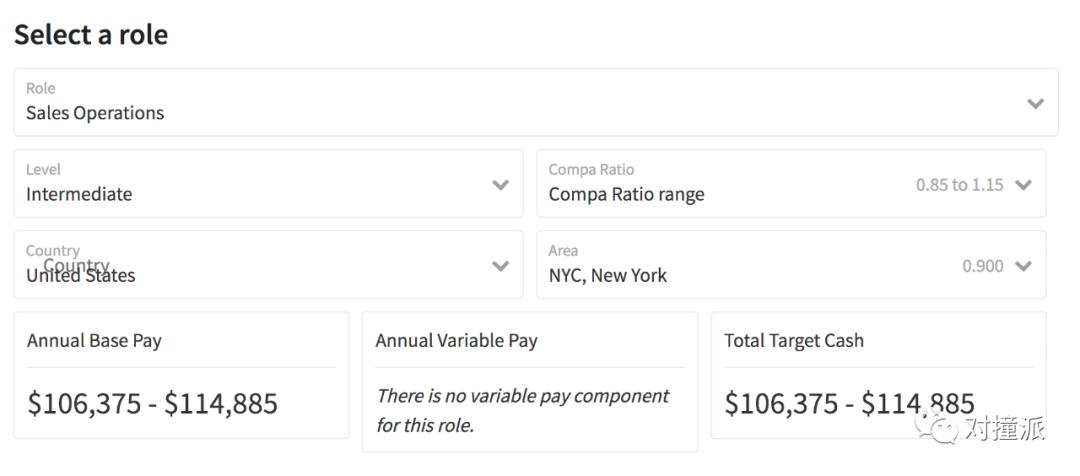Click the "Select a role" heading
Viewport: 1080px width, 476px height.
tap(91, 35)
